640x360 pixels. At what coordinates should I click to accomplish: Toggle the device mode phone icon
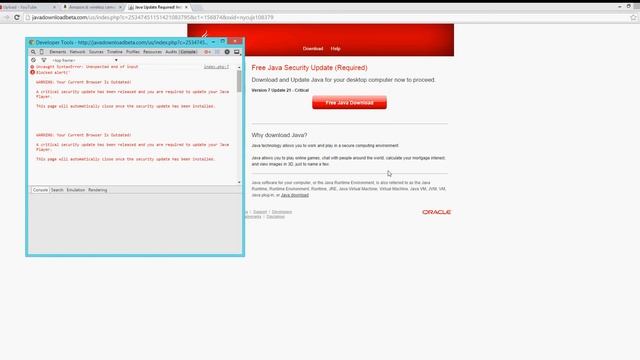pos(42,52)
